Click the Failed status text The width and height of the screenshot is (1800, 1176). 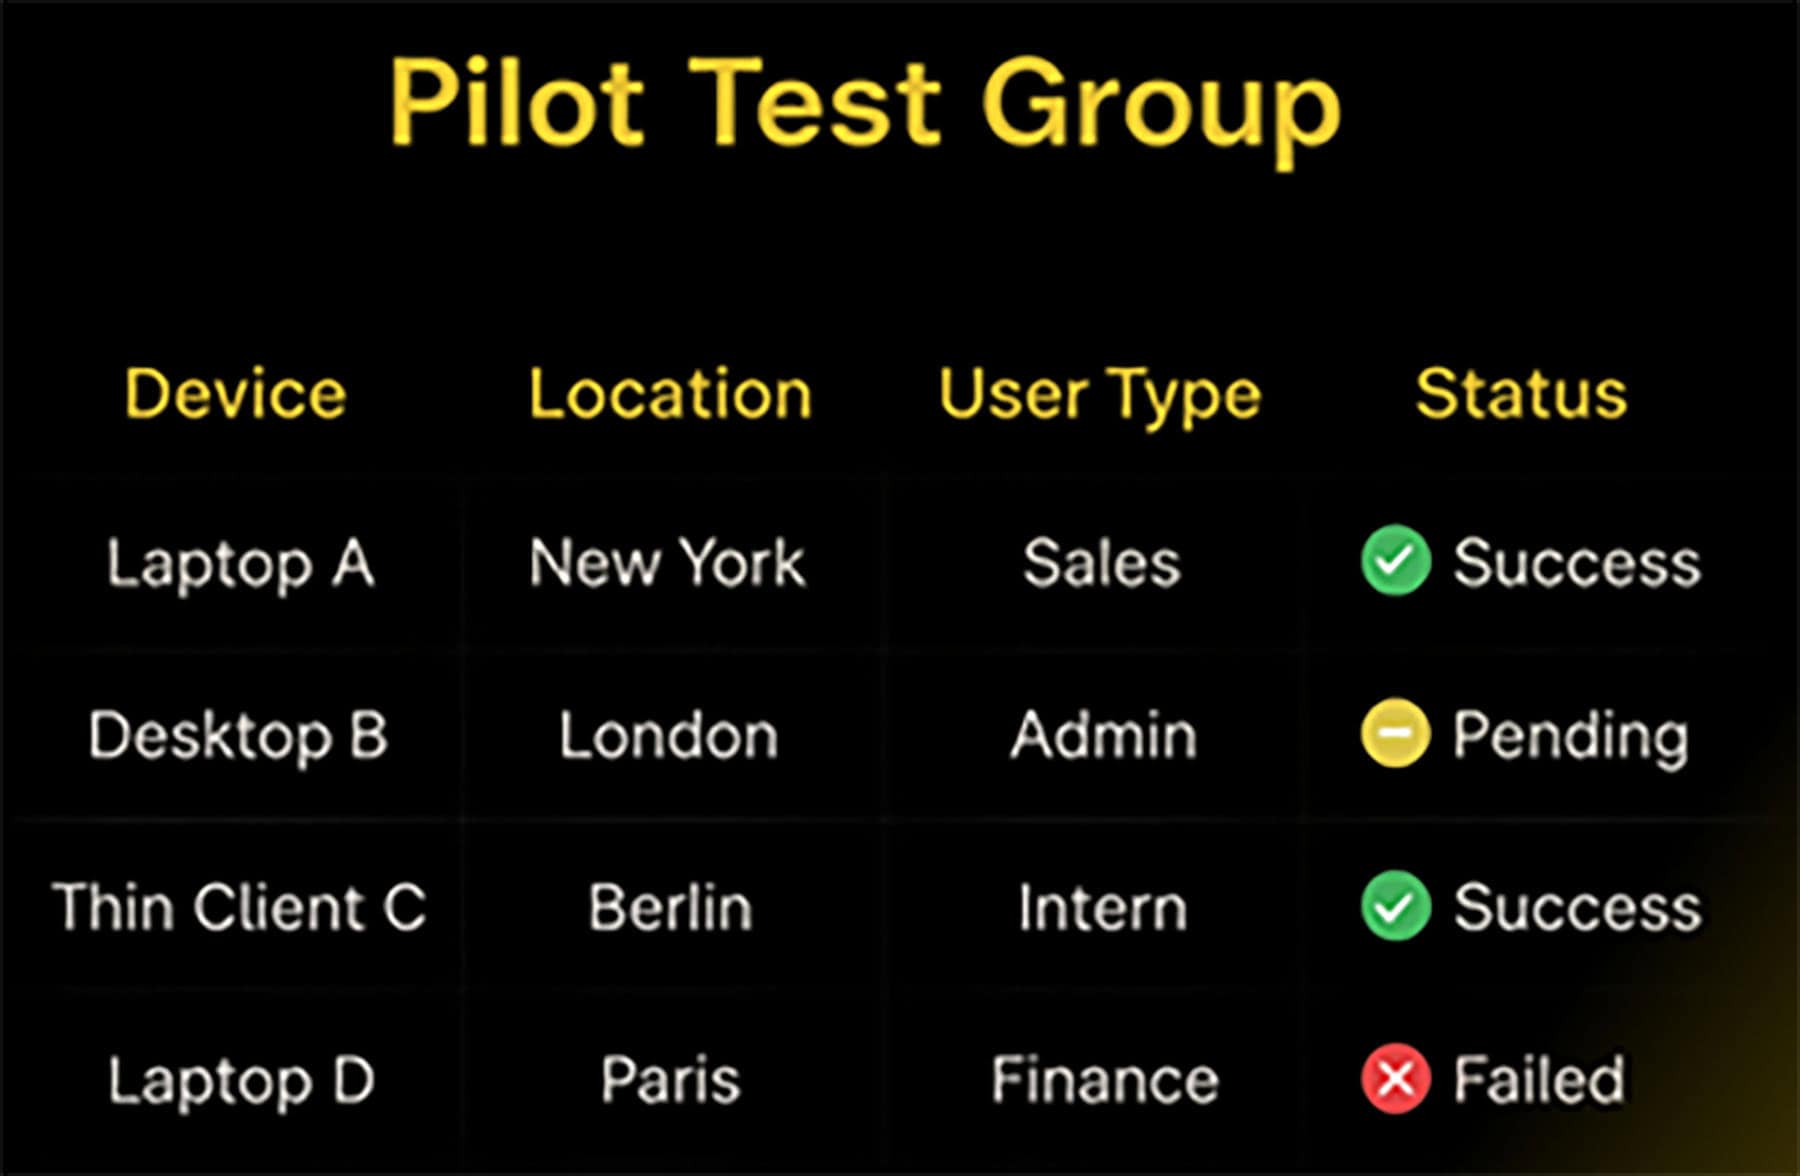[1538, 1080]
